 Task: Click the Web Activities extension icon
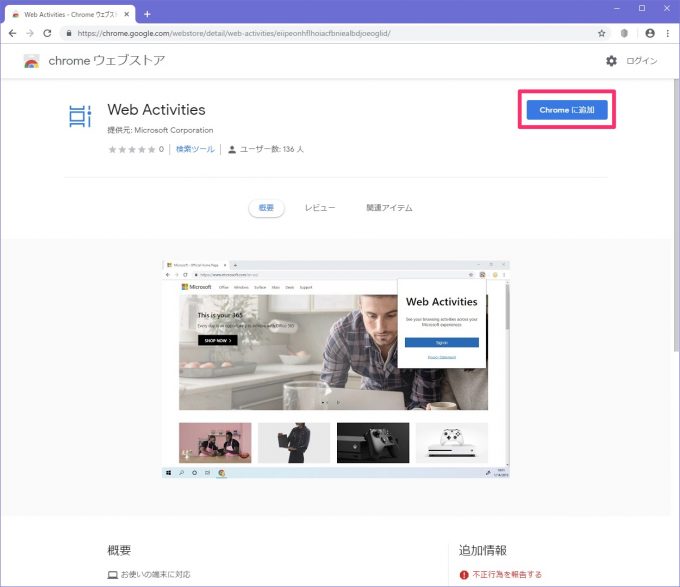(80, 116)
